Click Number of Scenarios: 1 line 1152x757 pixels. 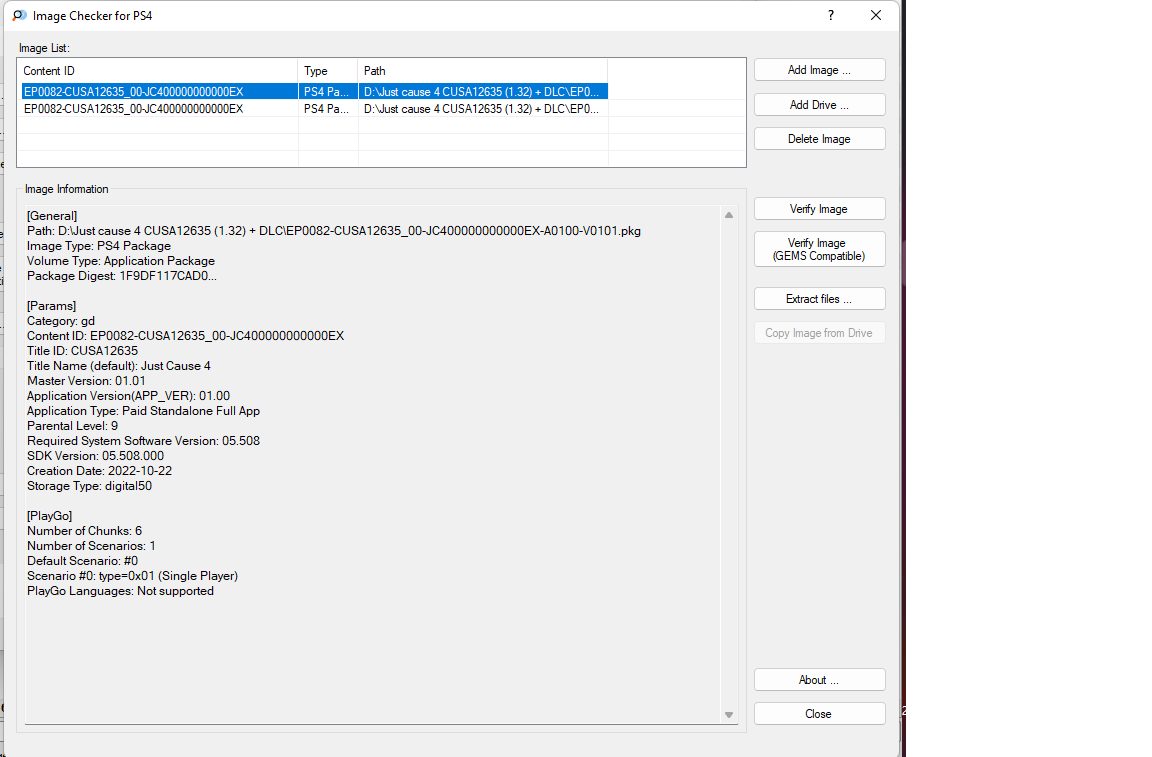point(91,546)
